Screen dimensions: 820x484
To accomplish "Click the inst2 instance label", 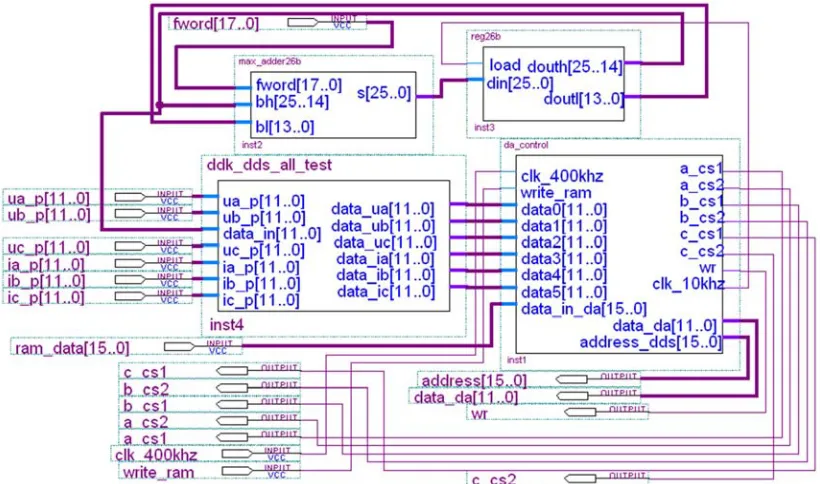I will point(252,145).
